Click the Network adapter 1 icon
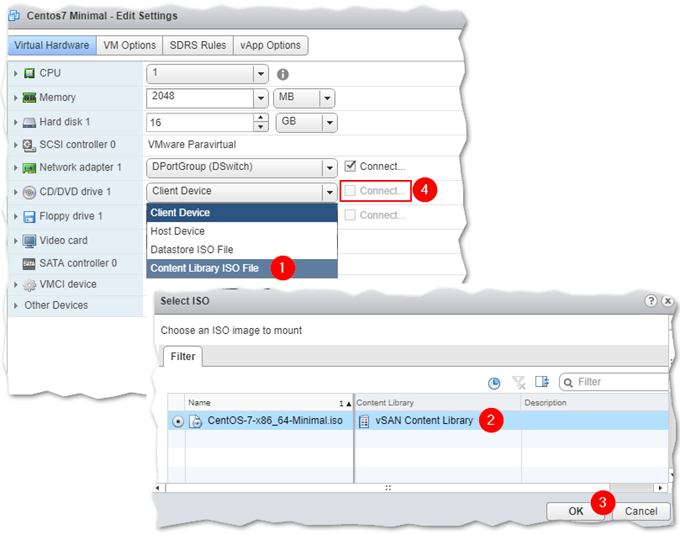 click(29, 168)
